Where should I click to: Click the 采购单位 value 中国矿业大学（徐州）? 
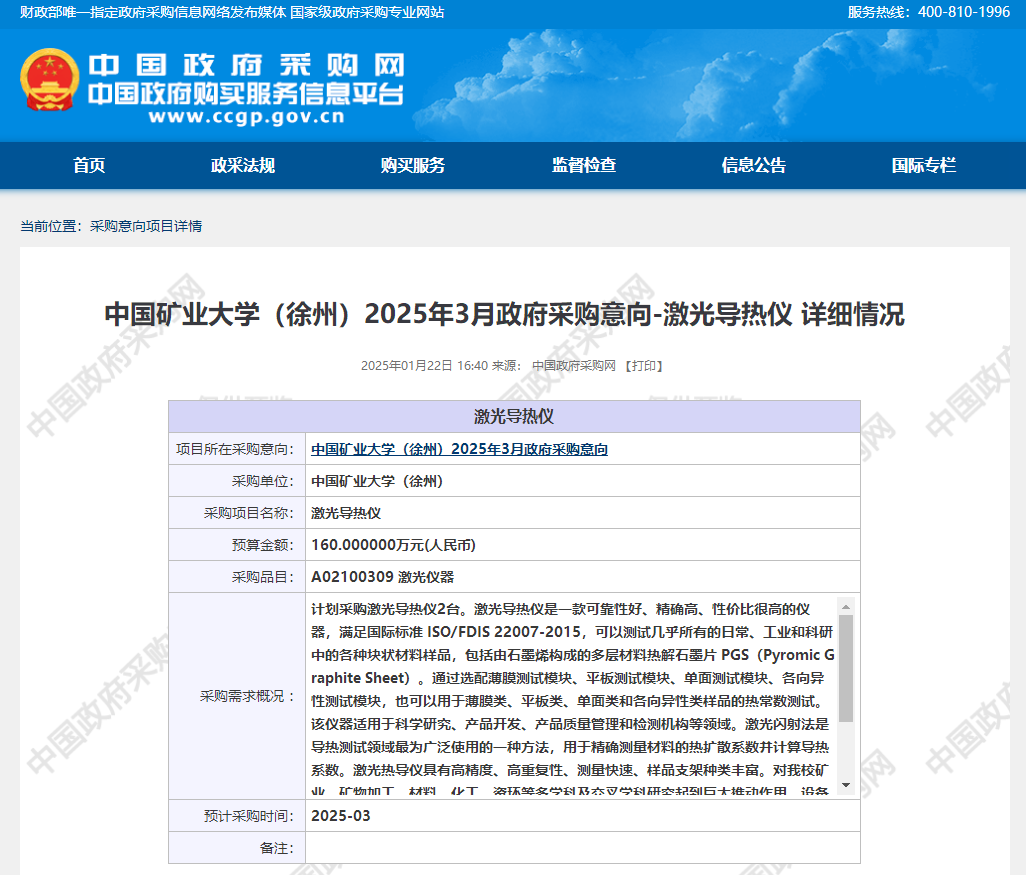pos(377,481)
